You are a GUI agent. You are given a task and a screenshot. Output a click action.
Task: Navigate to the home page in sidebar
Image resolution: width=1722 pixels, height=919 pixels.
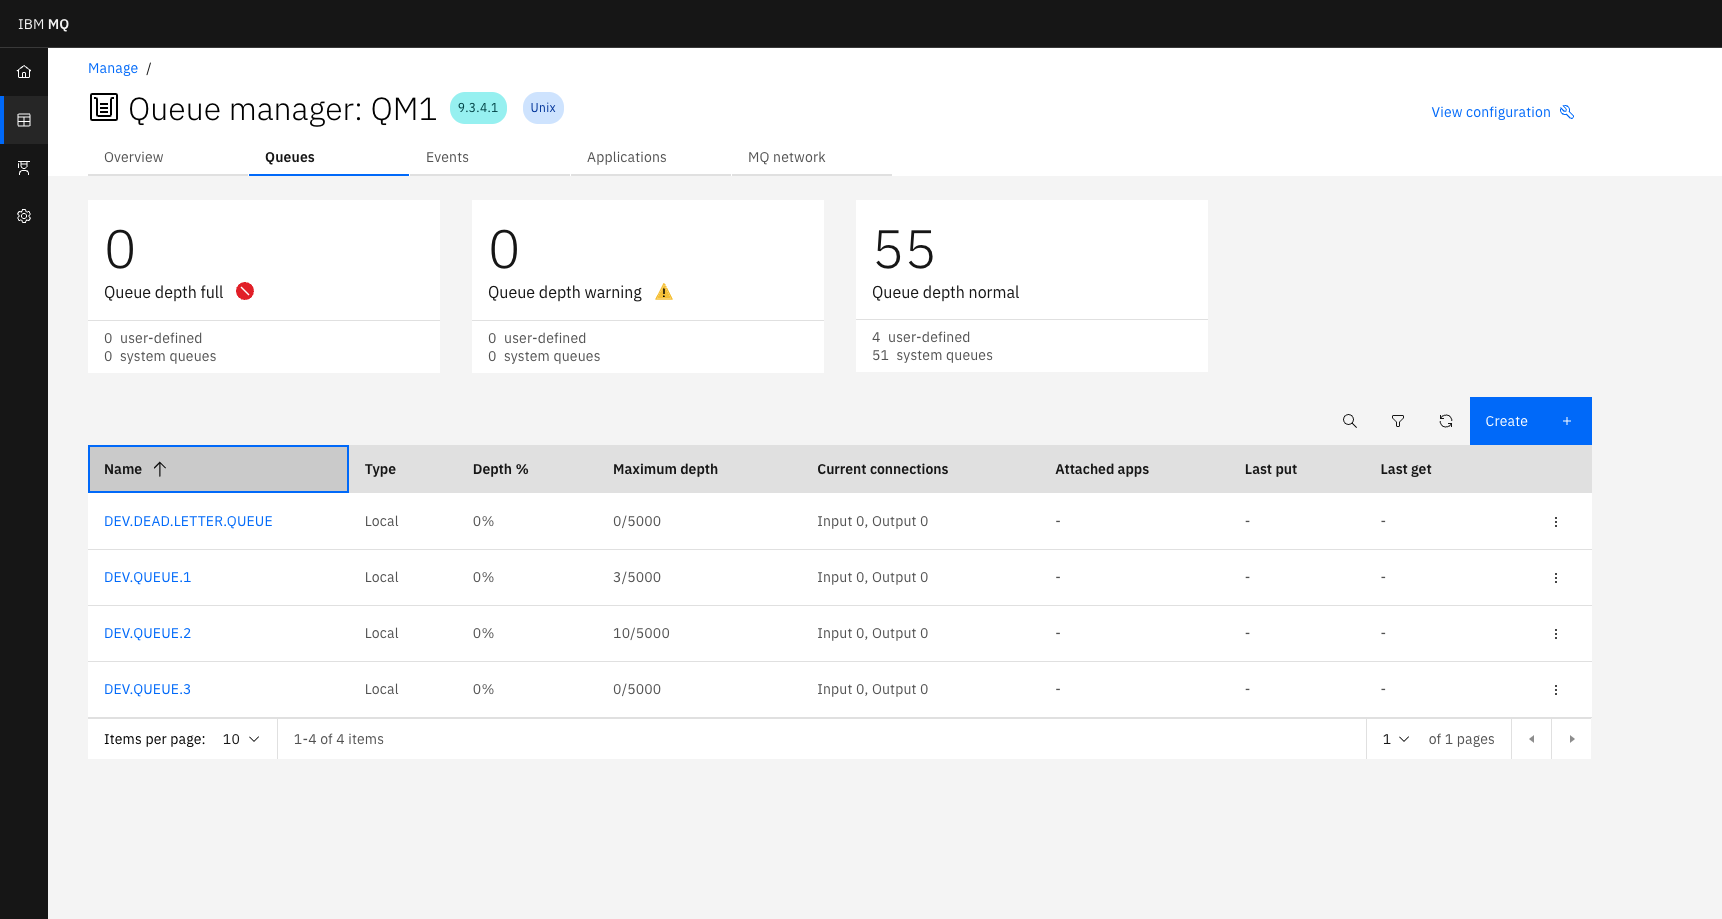[23, 71]
